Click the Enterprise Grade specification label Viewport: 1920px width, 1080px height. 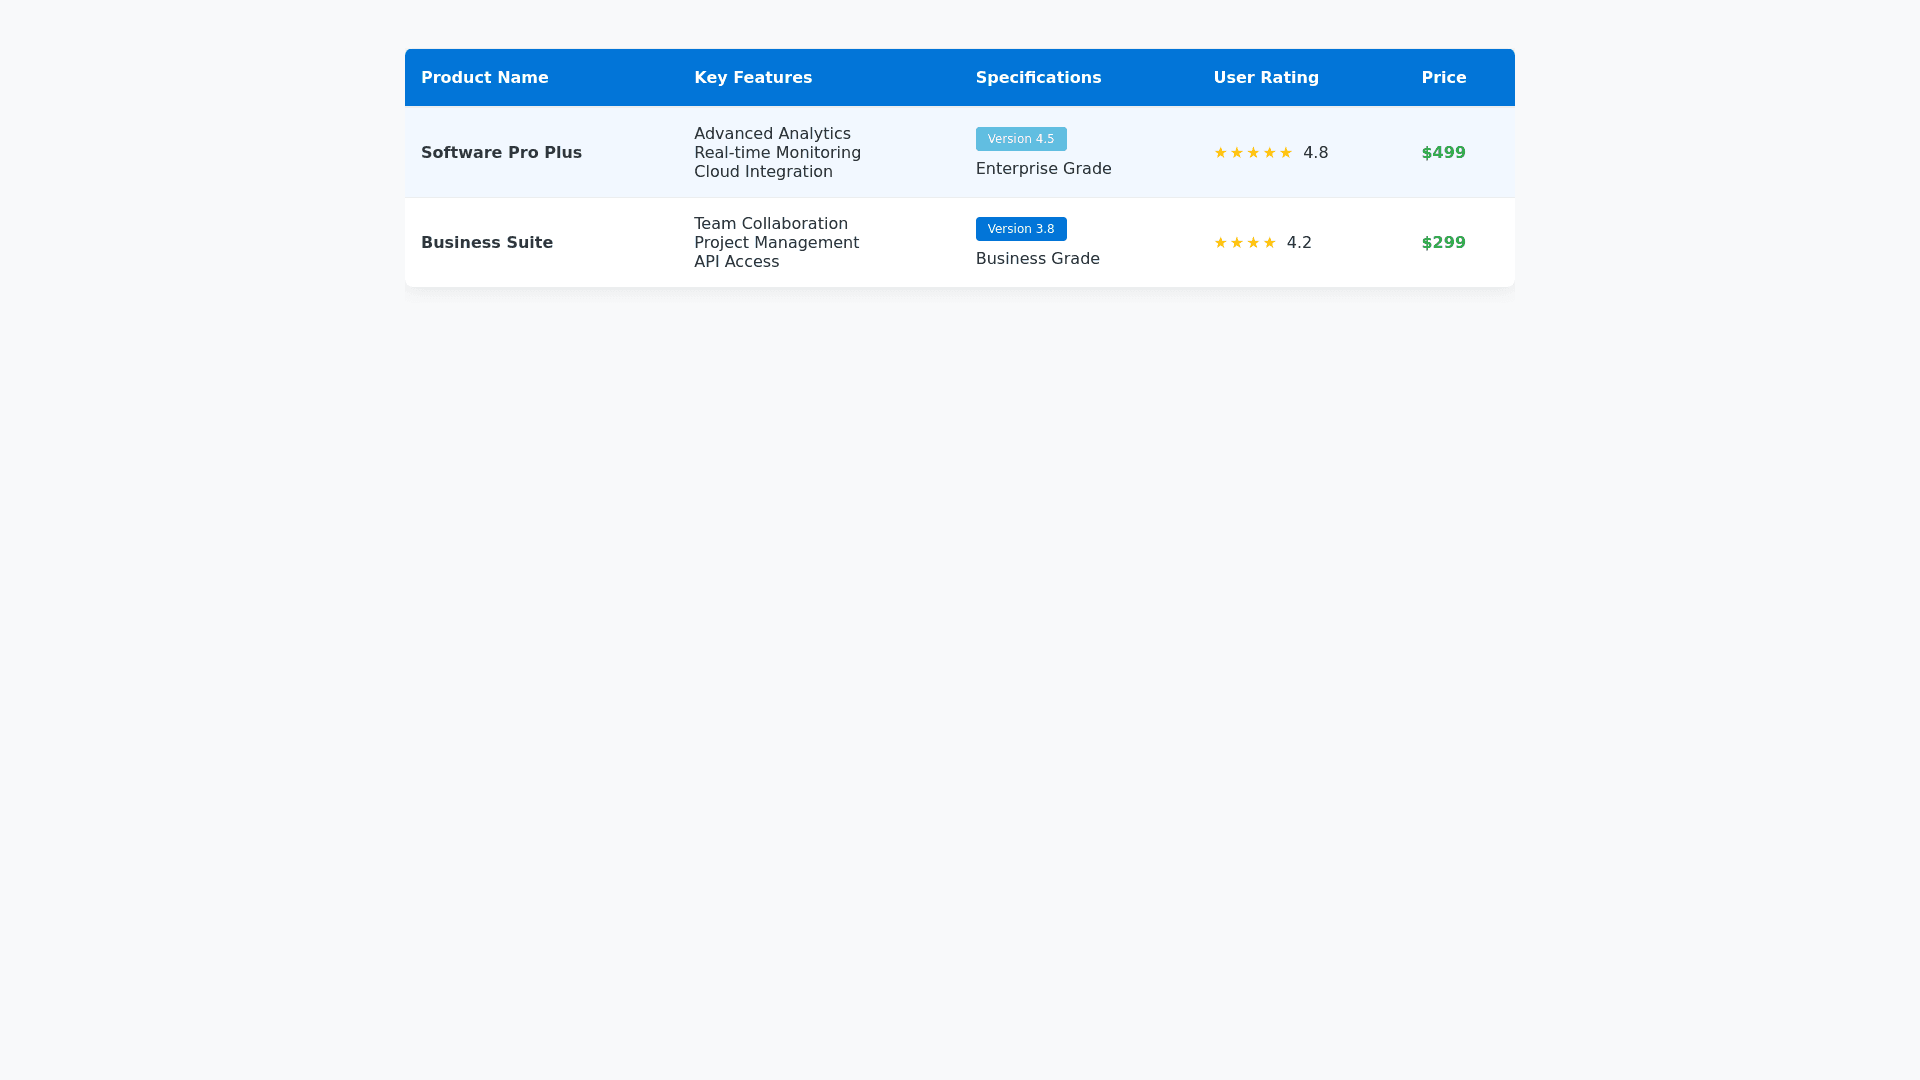tap(1043, 169)
